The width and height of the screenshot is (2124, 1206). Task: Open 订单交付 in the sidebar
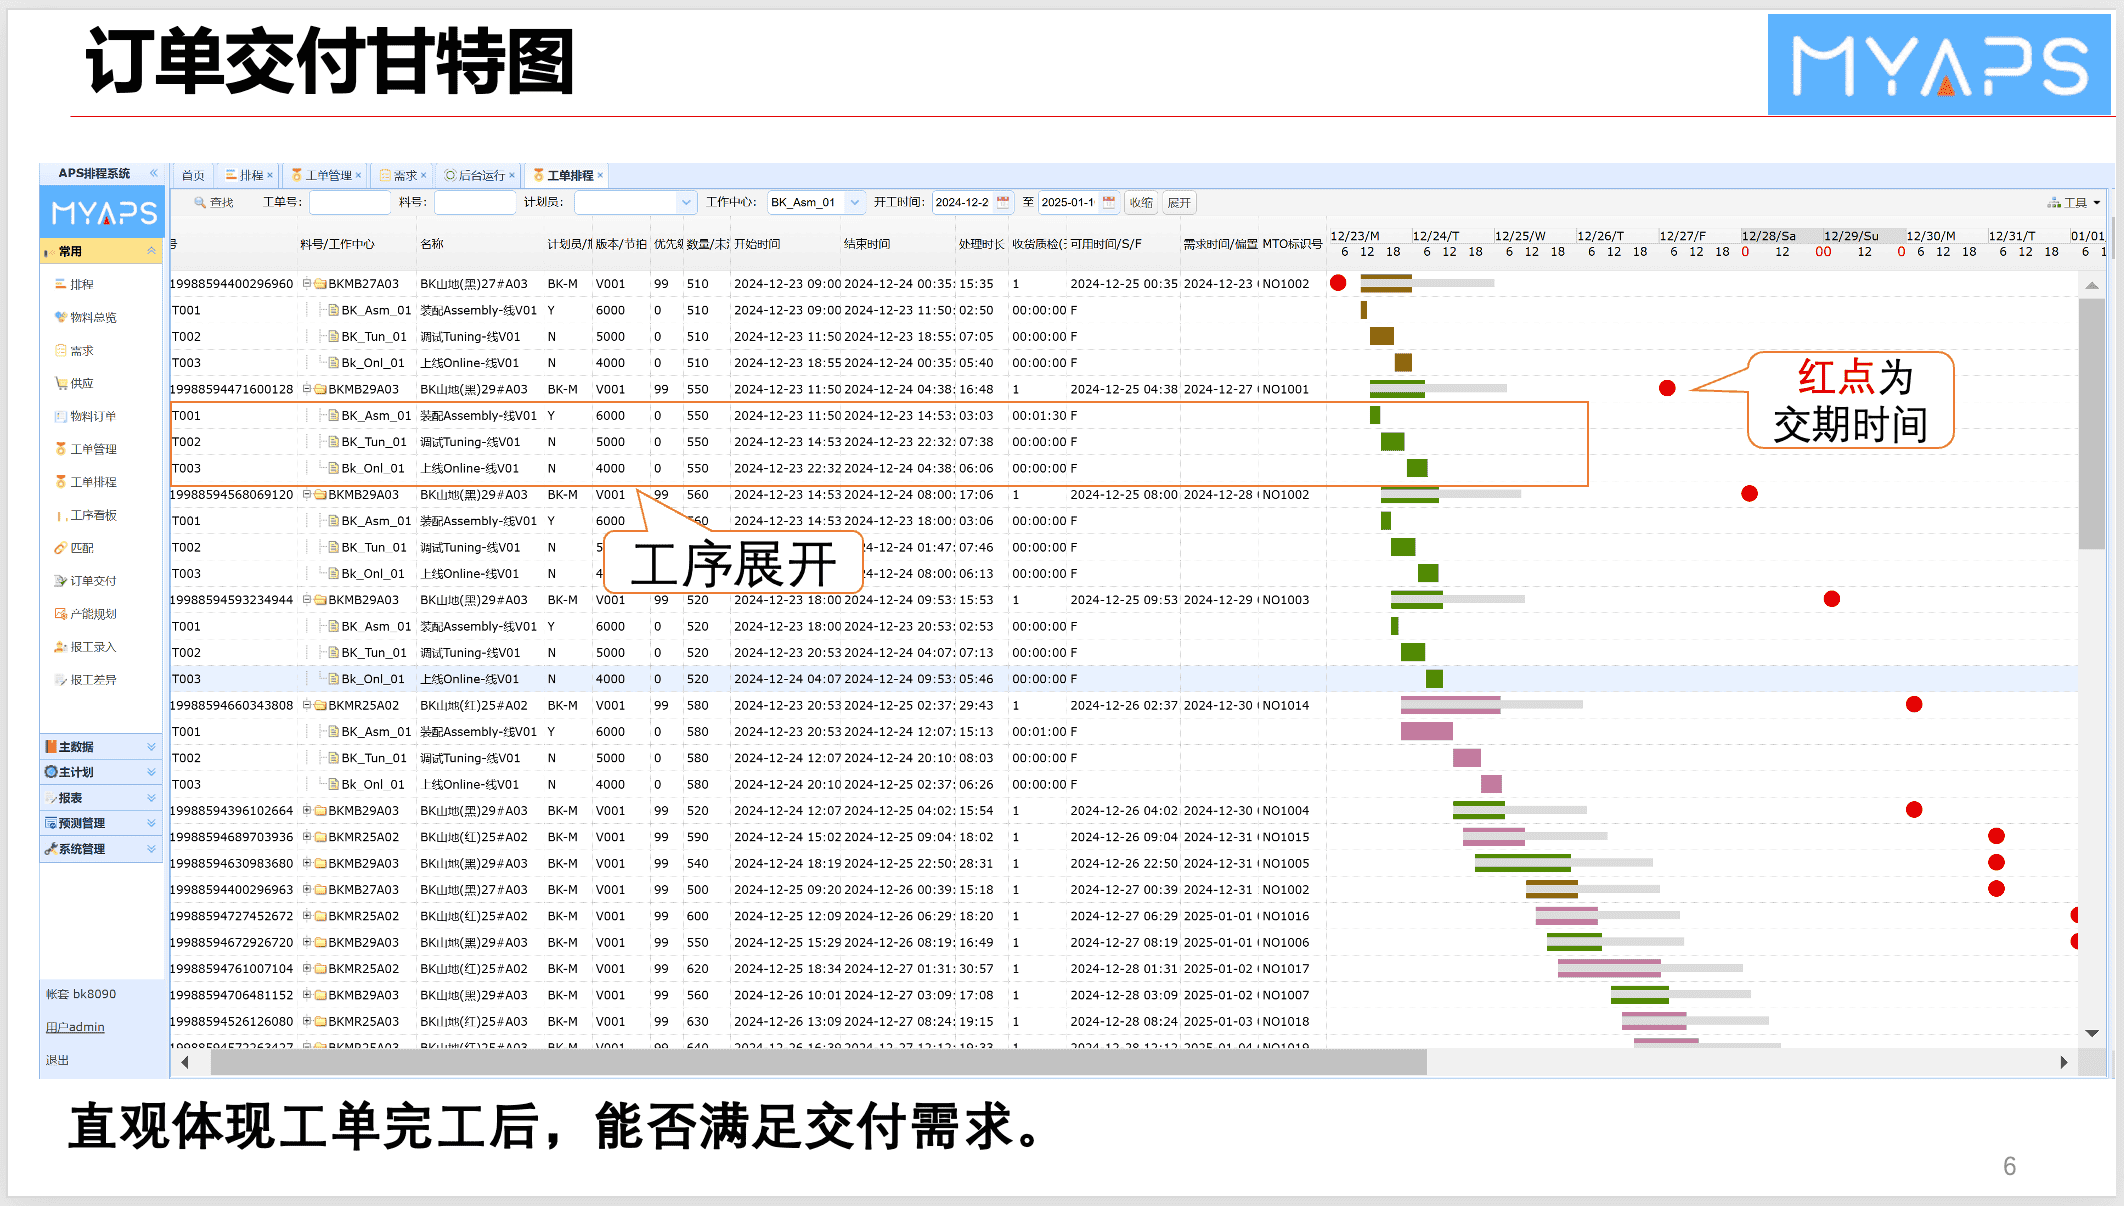92,581
